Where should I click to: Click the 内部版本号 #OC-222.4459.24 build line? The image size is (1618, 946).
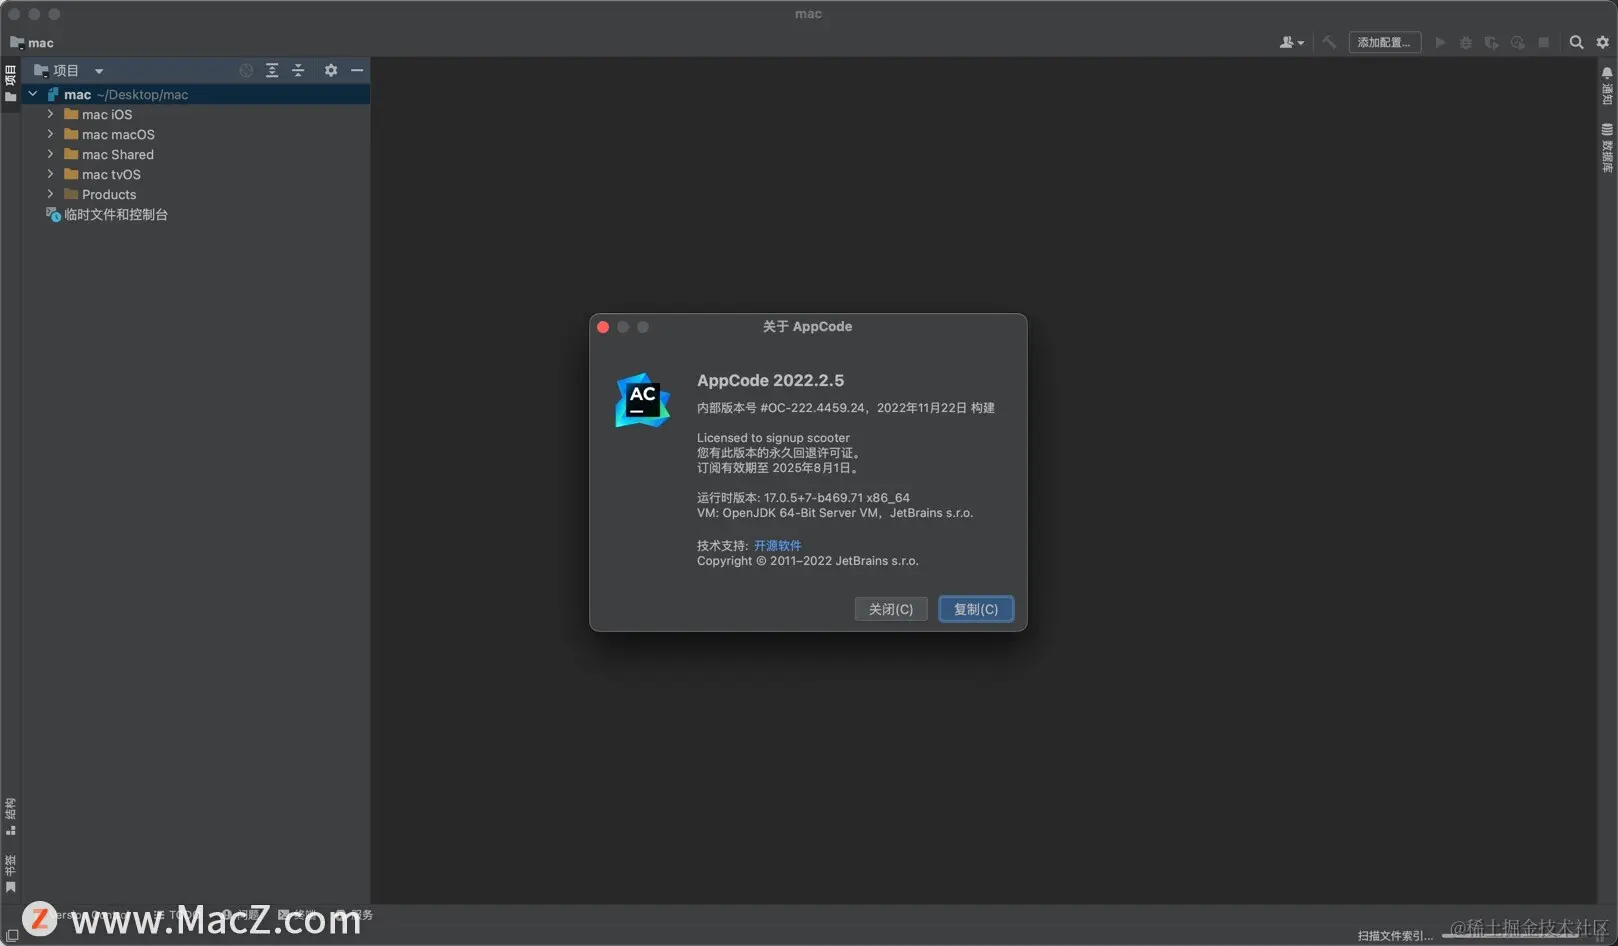846,408
